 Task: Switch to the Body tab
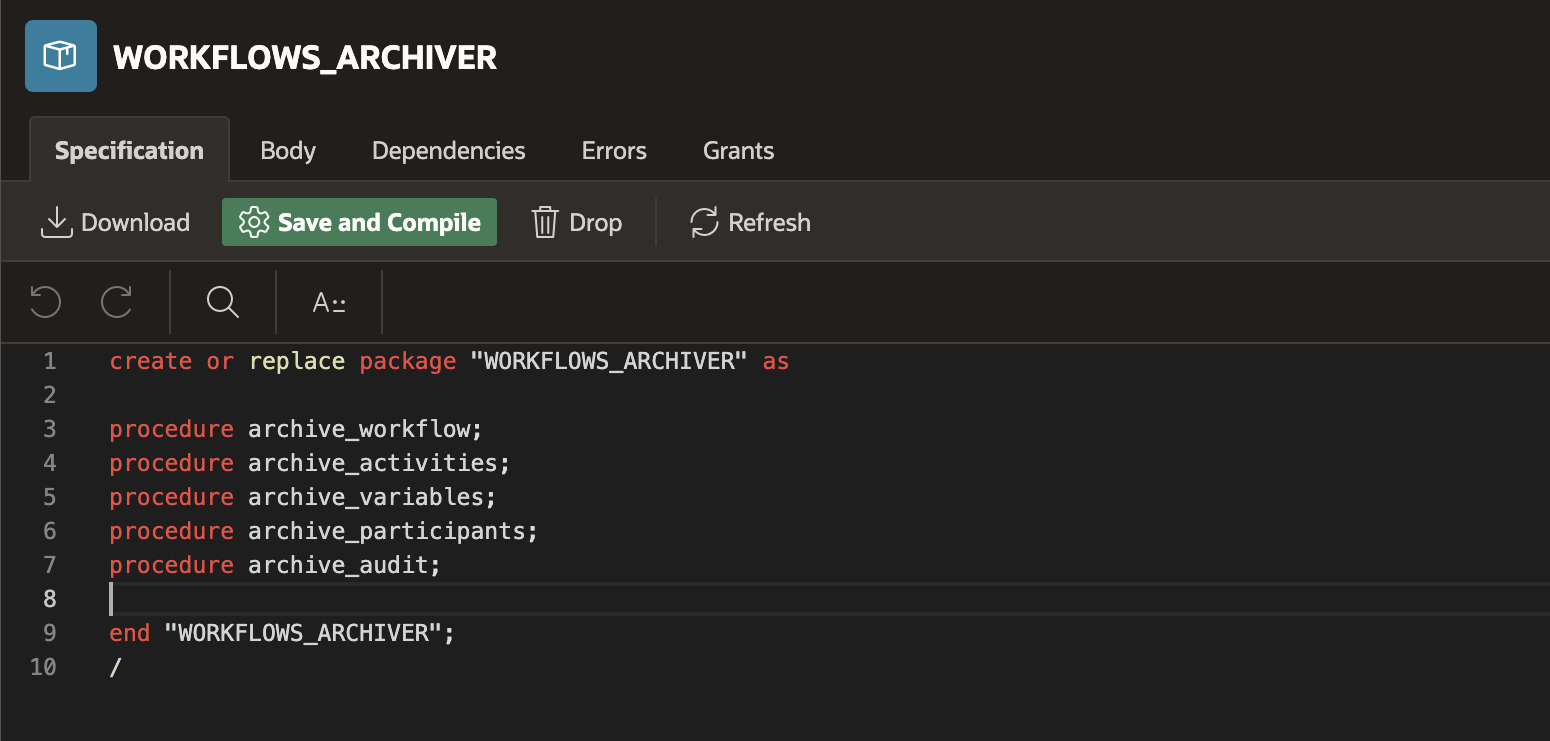(288, 151)
